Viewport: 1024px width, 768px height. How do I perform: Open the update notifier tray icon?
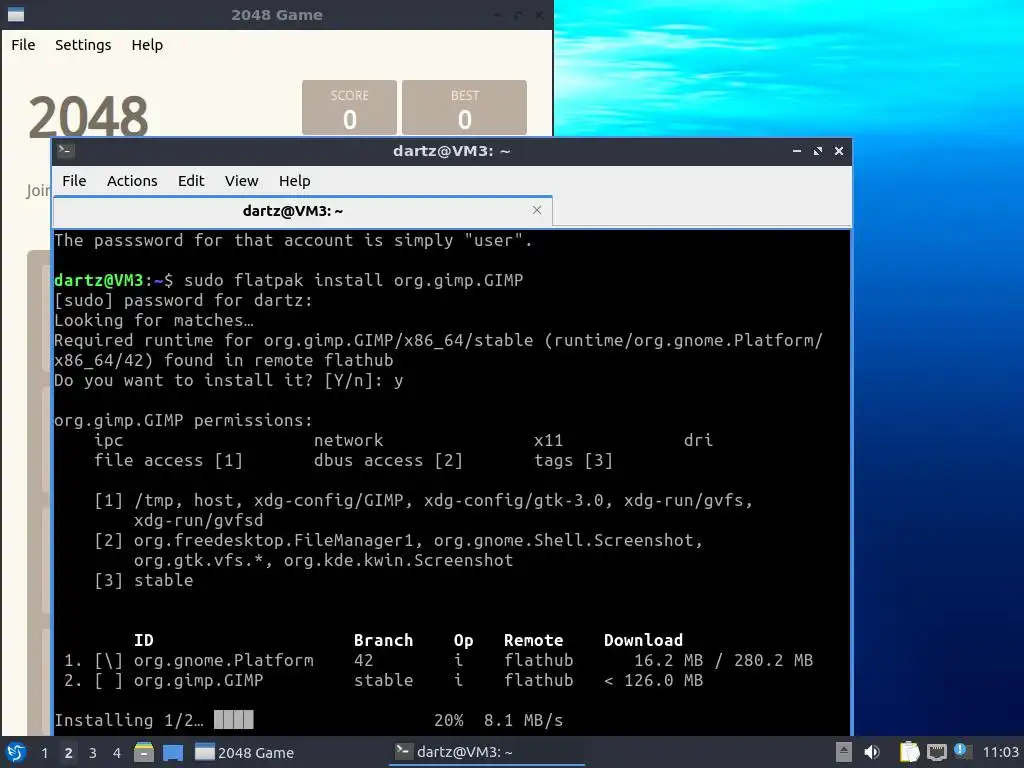tap(960, 750)
